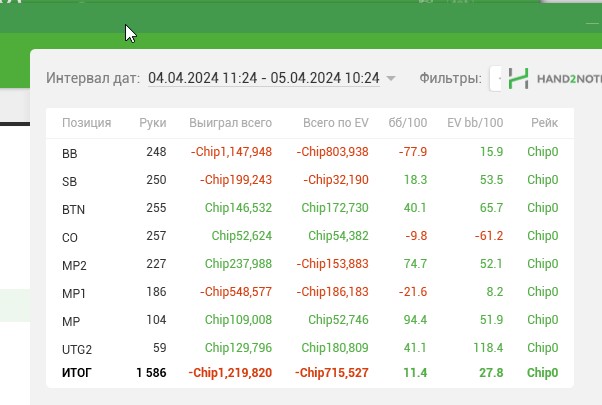Image resolution: width=602 pixels, height=405 pixels.
Task: Sort by EV bb/100 column header
Action: (475, 123)
